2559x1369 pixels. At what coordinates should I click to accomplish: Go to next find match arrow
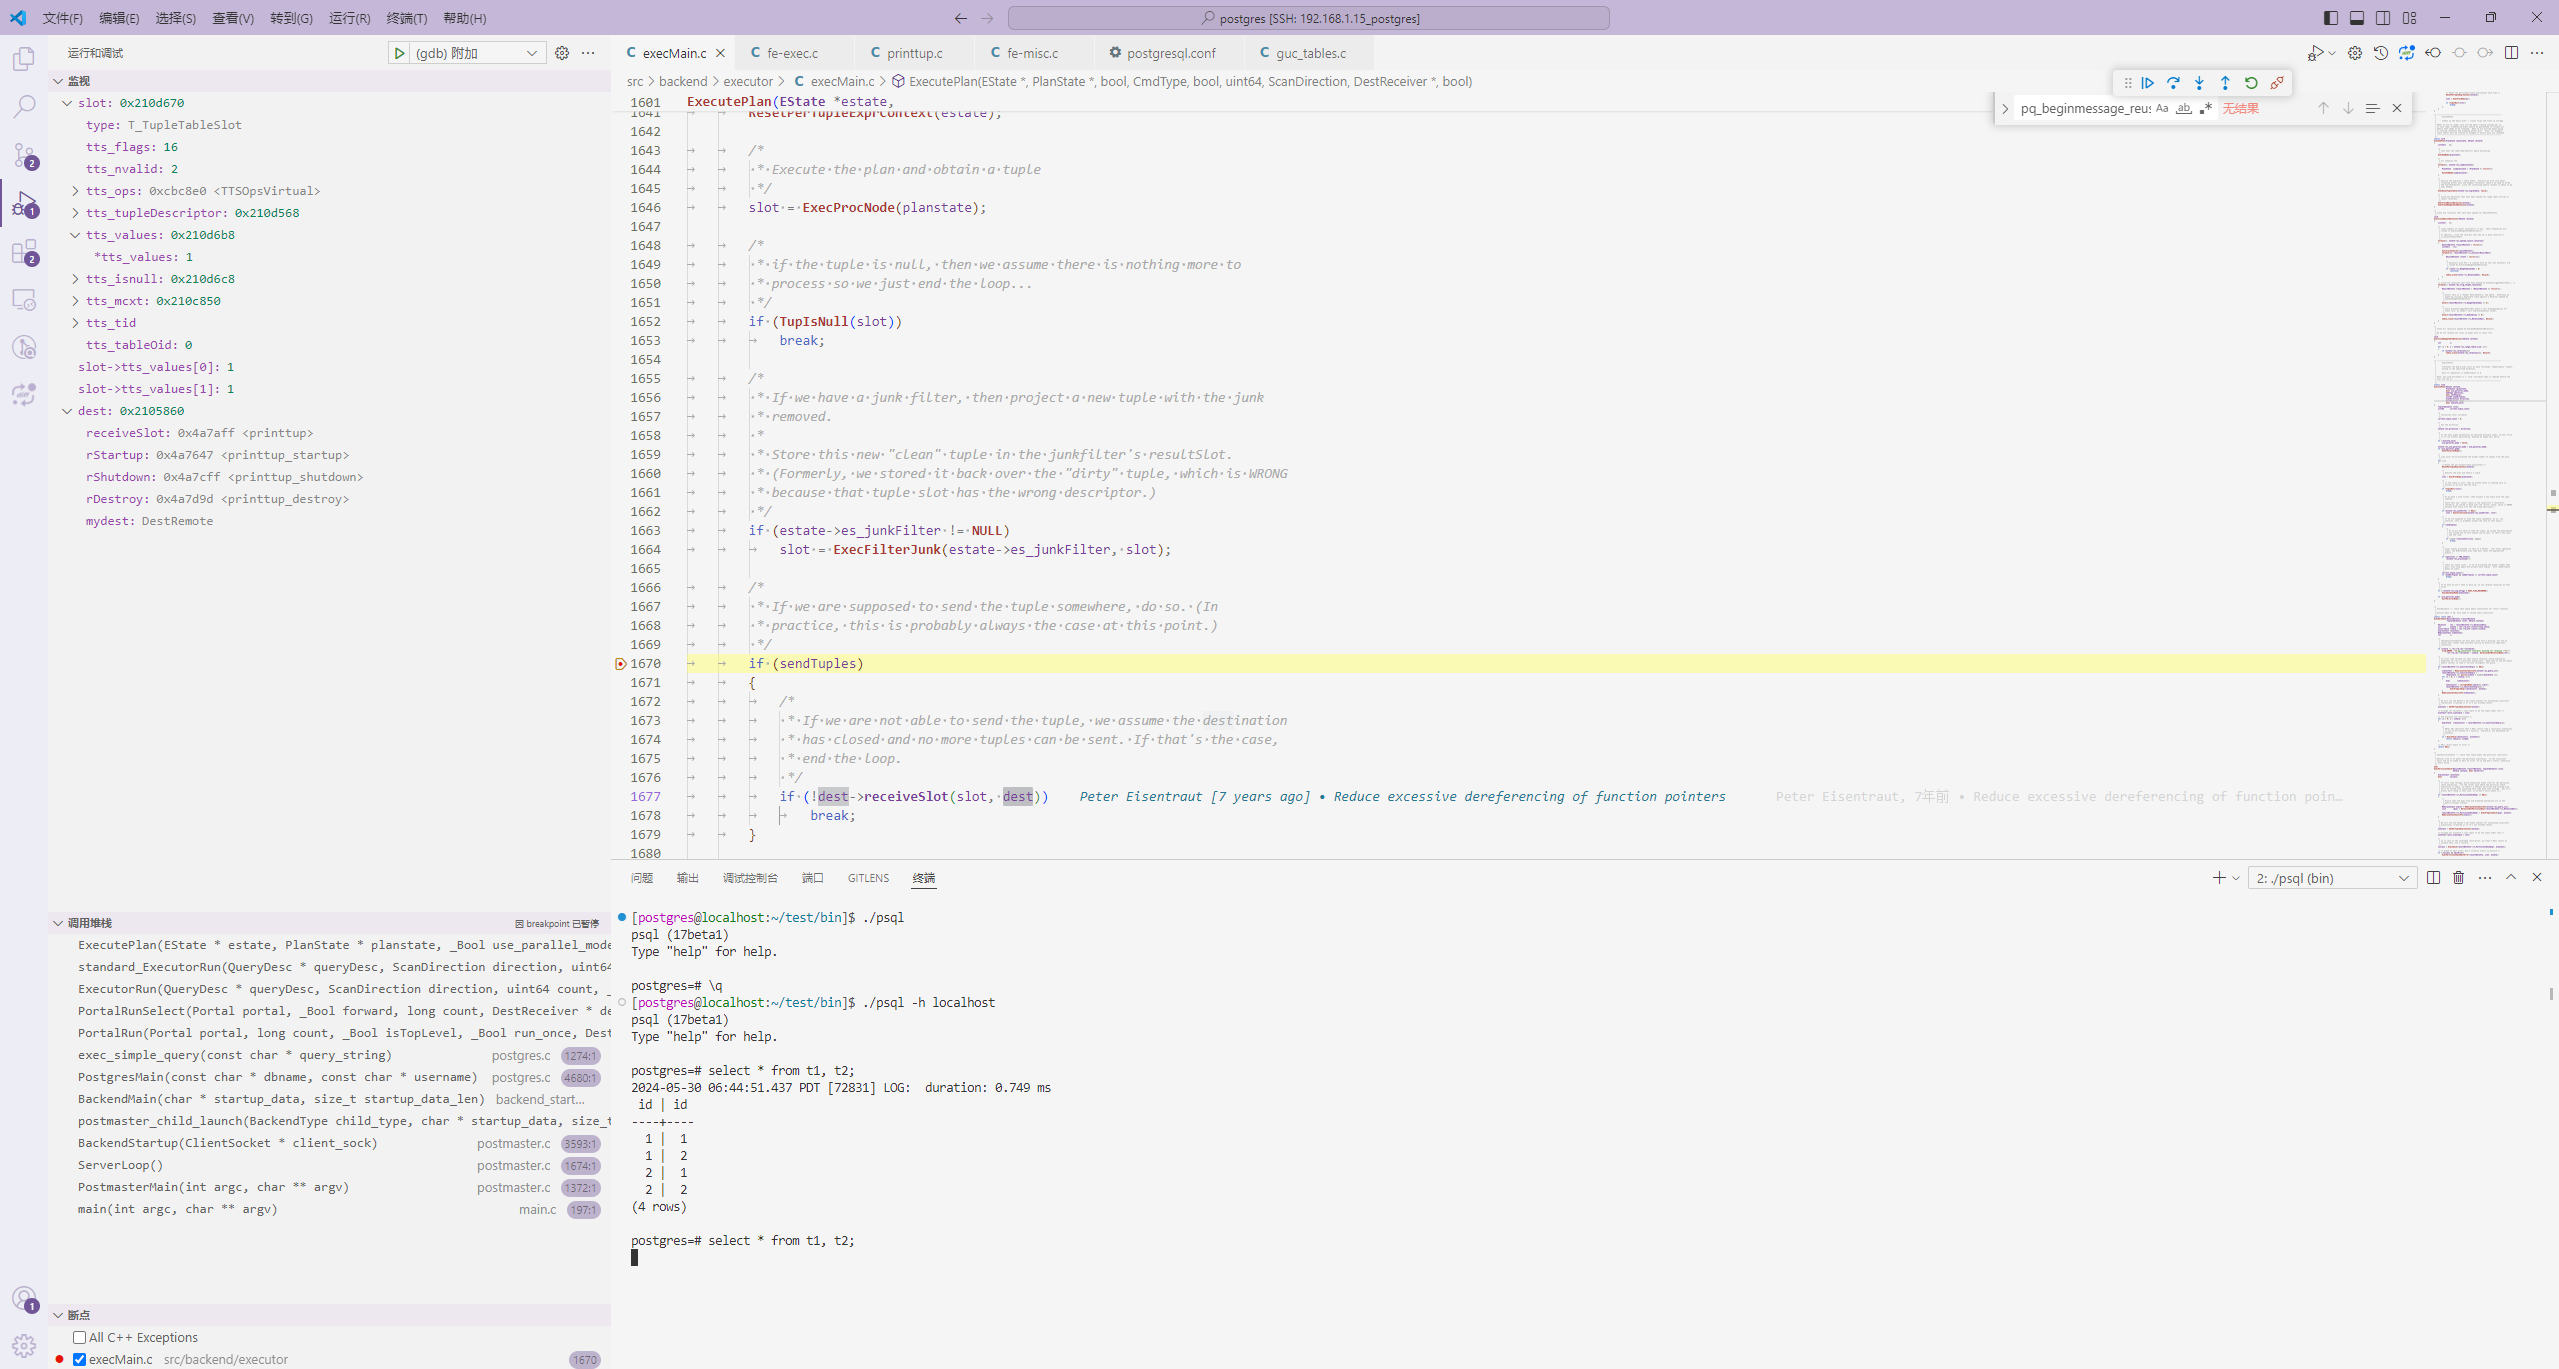pyautogui.click(x=2348, y=108)
